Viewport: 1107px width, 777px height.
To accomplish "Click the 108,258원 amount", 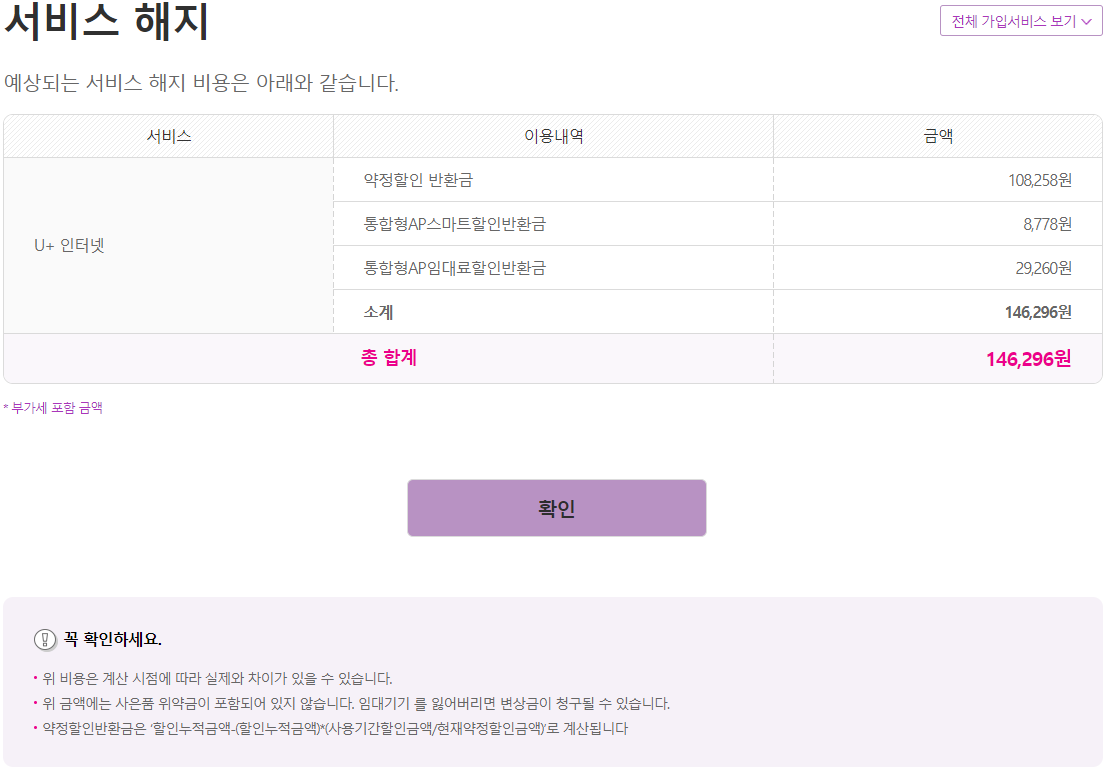I will point(1039,180).
